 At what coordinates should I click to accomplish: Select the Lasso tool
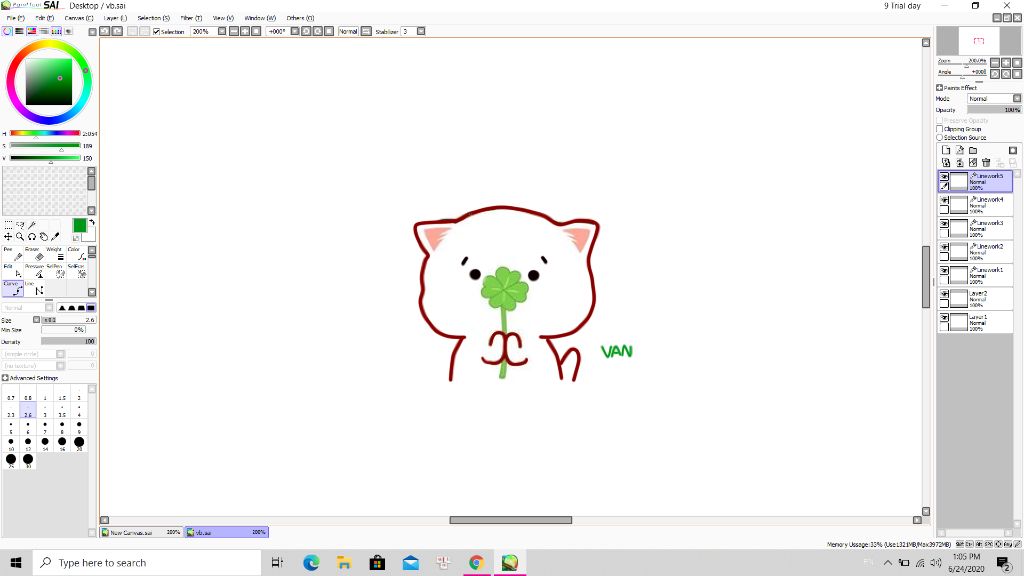pyautogui.click(x=20, y=225)
